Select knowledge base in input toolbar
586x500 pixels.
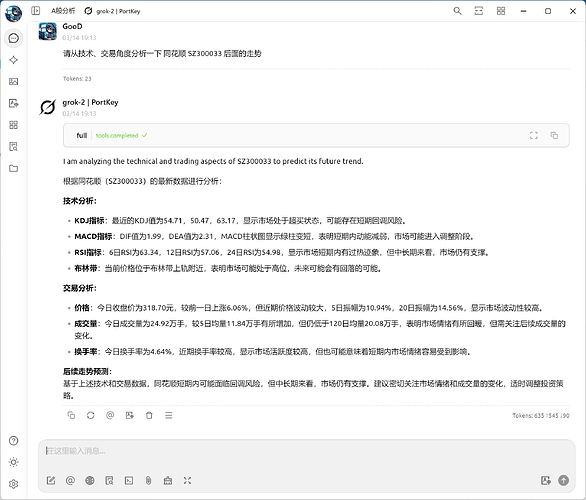coord(109,481)
